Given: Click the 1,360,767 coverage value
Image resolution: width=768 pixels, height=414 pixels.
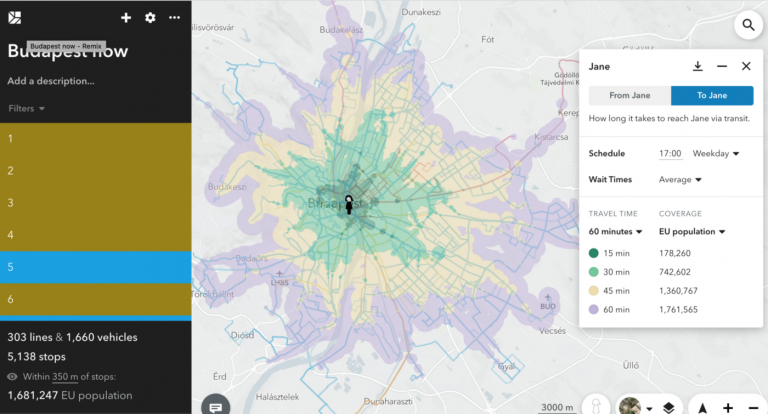Looking at the screenshot, I should (678, 291).
